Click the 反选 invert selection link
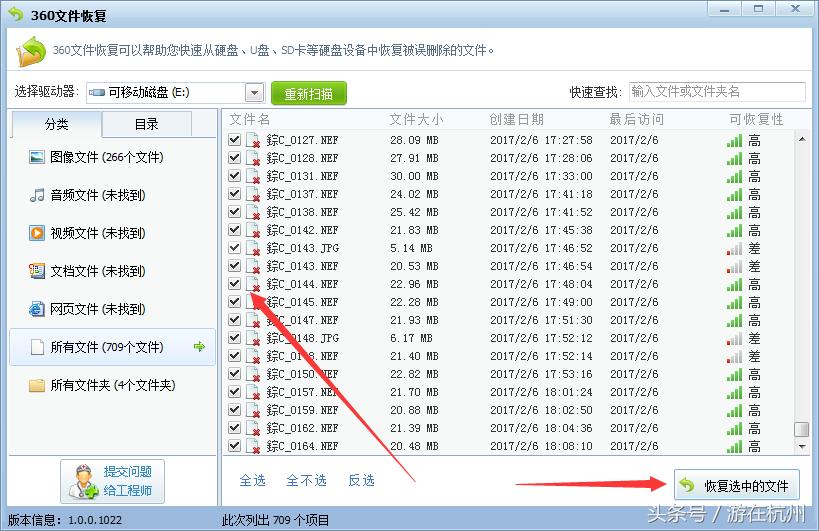This screenshot has width=819, height=531. [361, 480]
